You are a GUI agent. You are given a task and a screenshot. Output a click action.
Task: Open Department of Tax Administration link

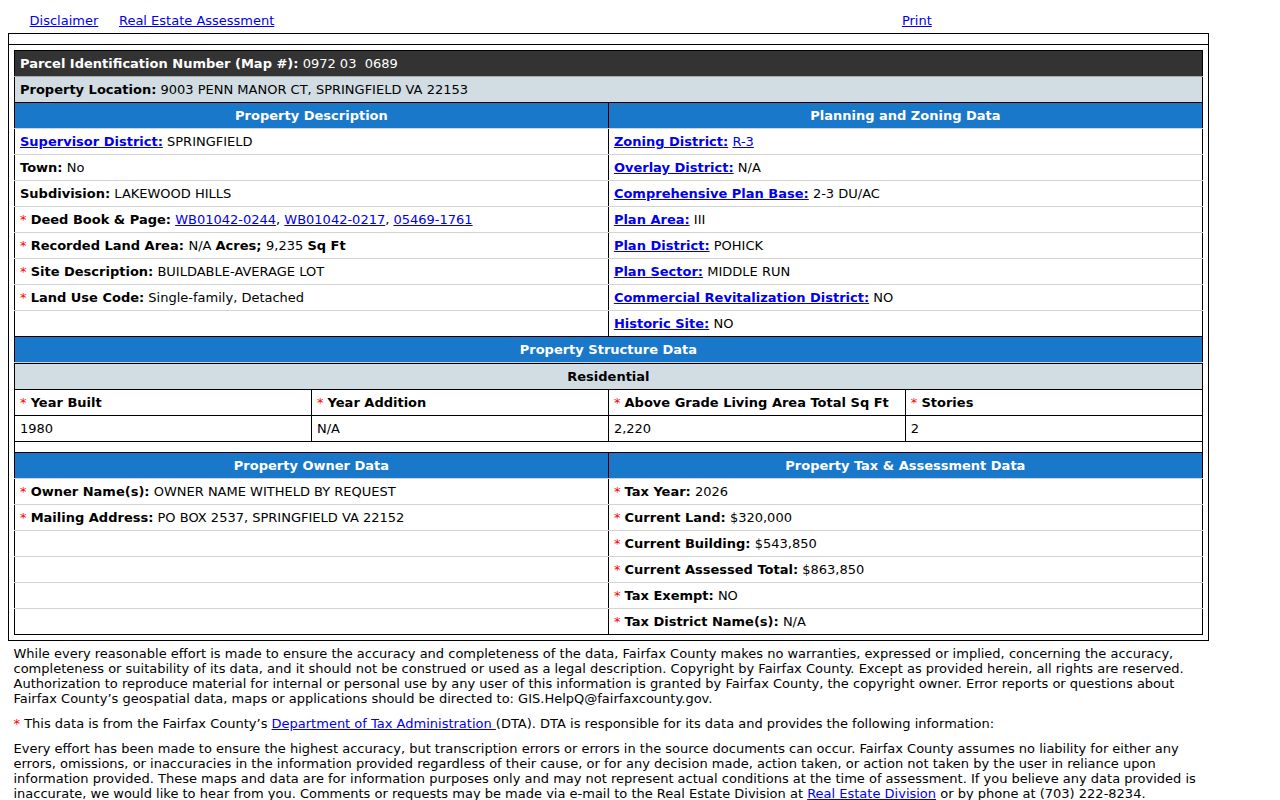383,723
